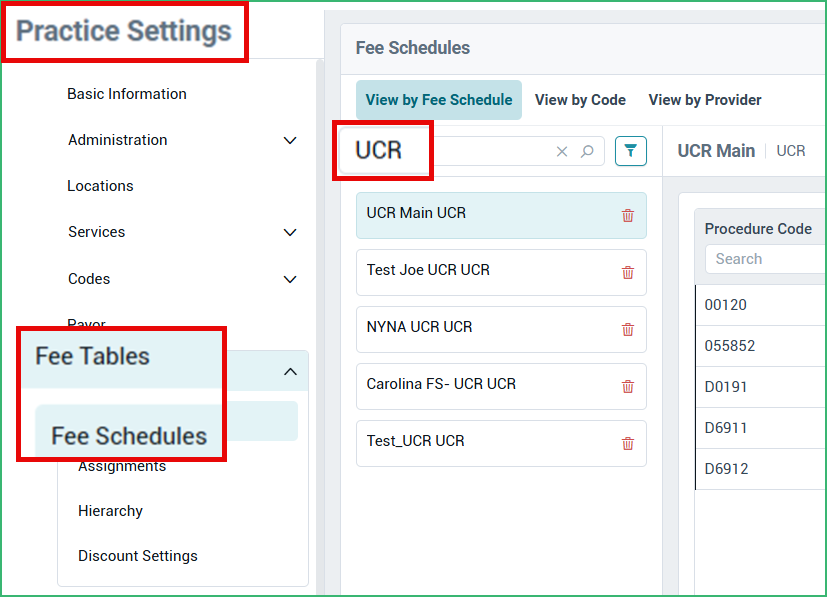Select View by Fee Schedule tab
Screen dimensions: 827x597
(x=439, y=100)
